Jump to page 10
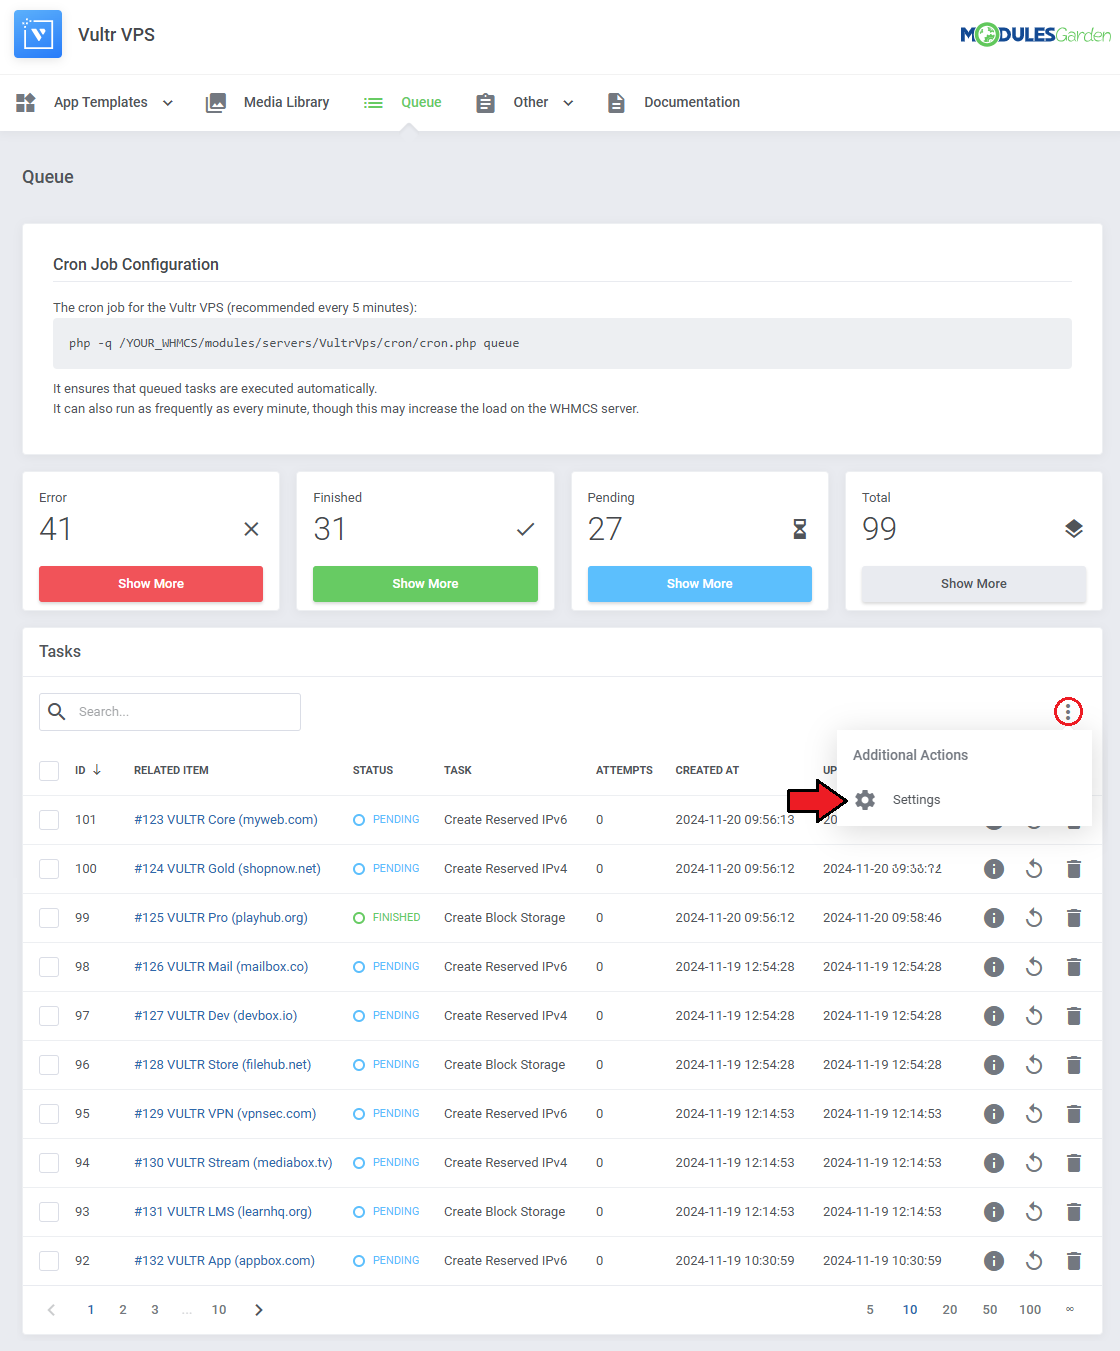 point(219,1310)
